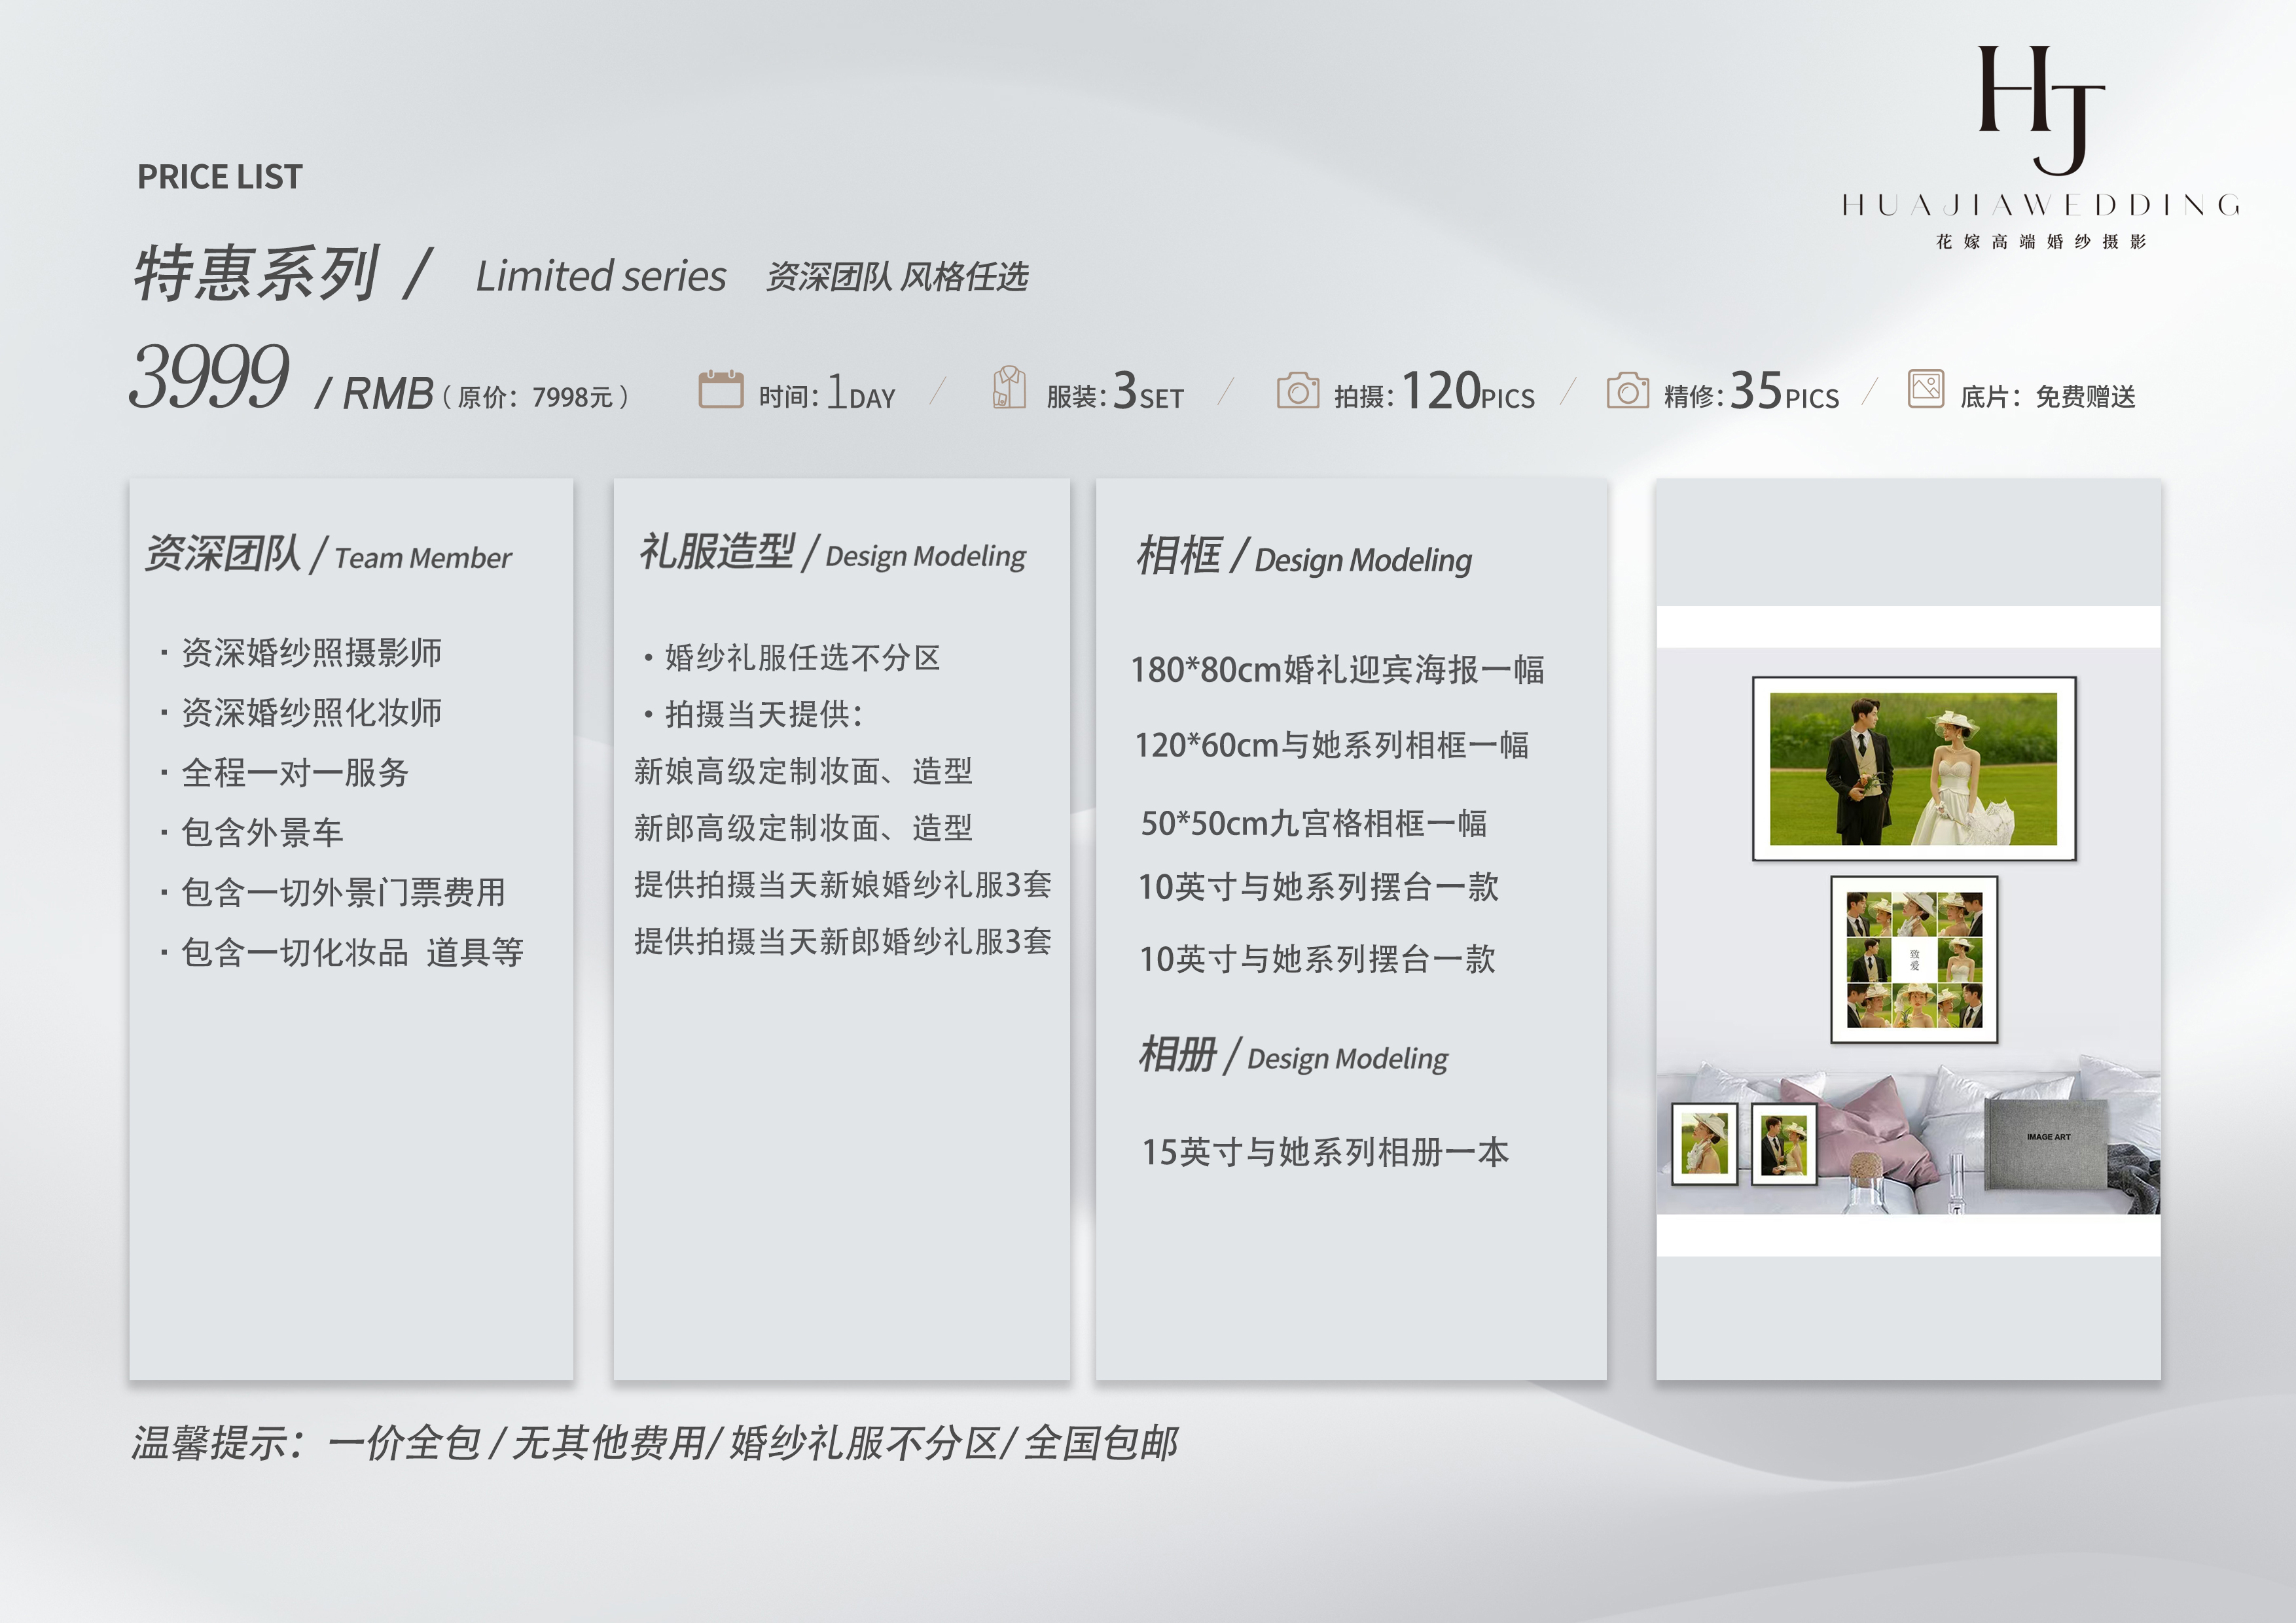
Task: Click the 底片：免费赠送 label
Action: tap(2047, 397)
